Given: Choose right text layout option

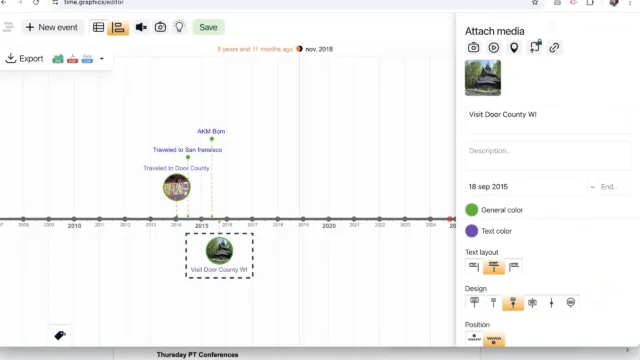Looking at the screenshot, I should click(514, 267).
